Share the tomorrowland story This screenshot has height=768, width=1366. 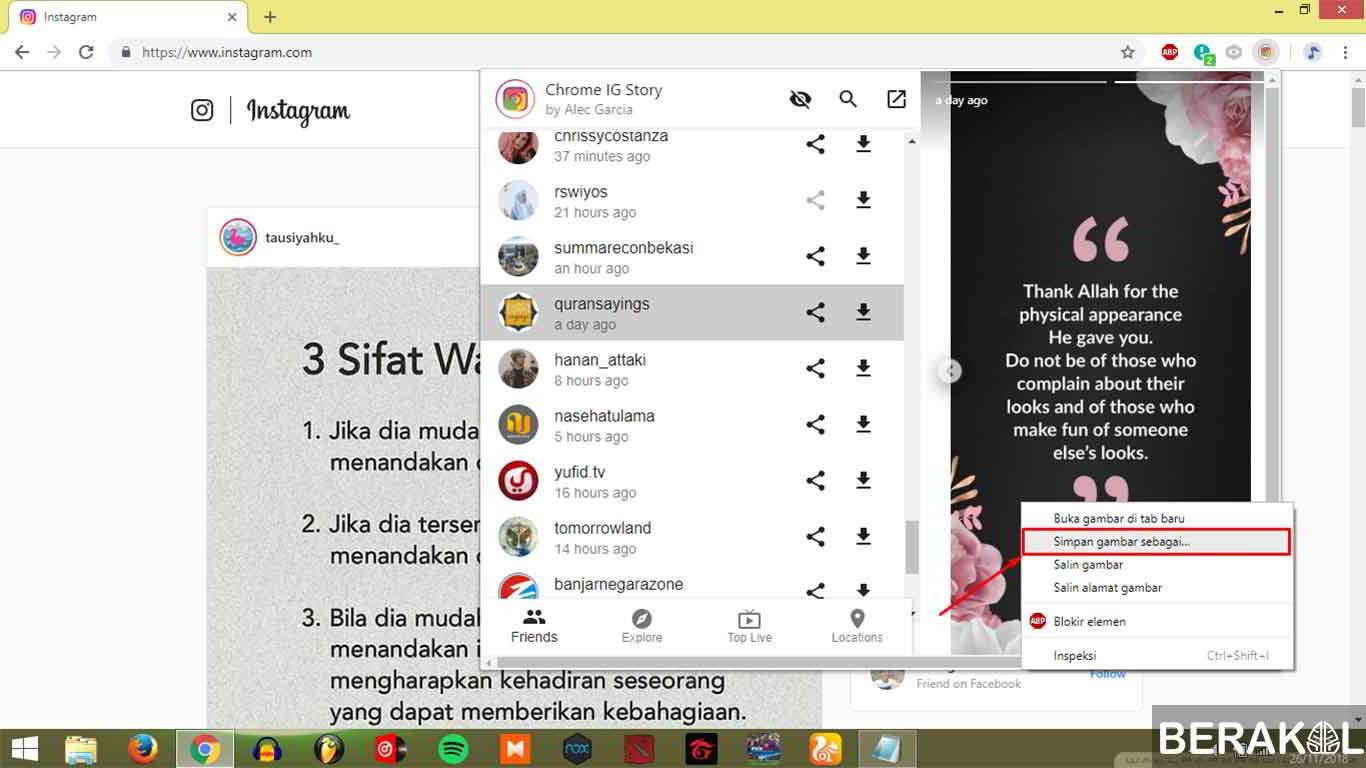coord(815,537)
